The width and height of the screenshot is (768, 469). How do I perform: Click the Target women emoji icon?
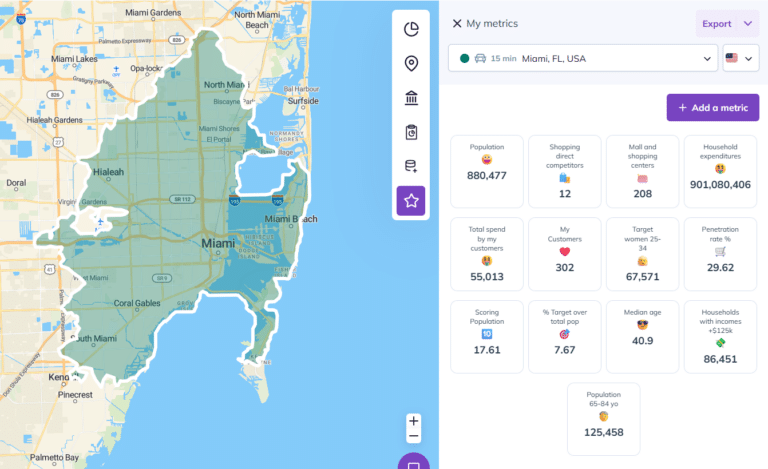643,261
